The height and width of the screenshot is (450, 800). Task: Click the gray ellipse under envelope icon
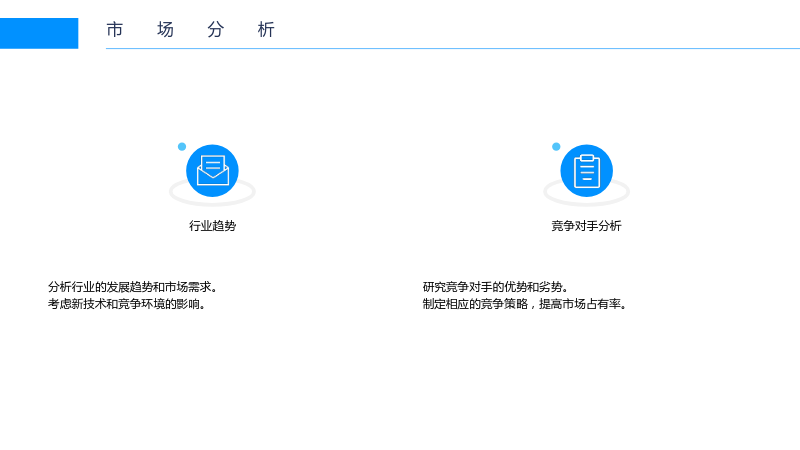point(212,193)
